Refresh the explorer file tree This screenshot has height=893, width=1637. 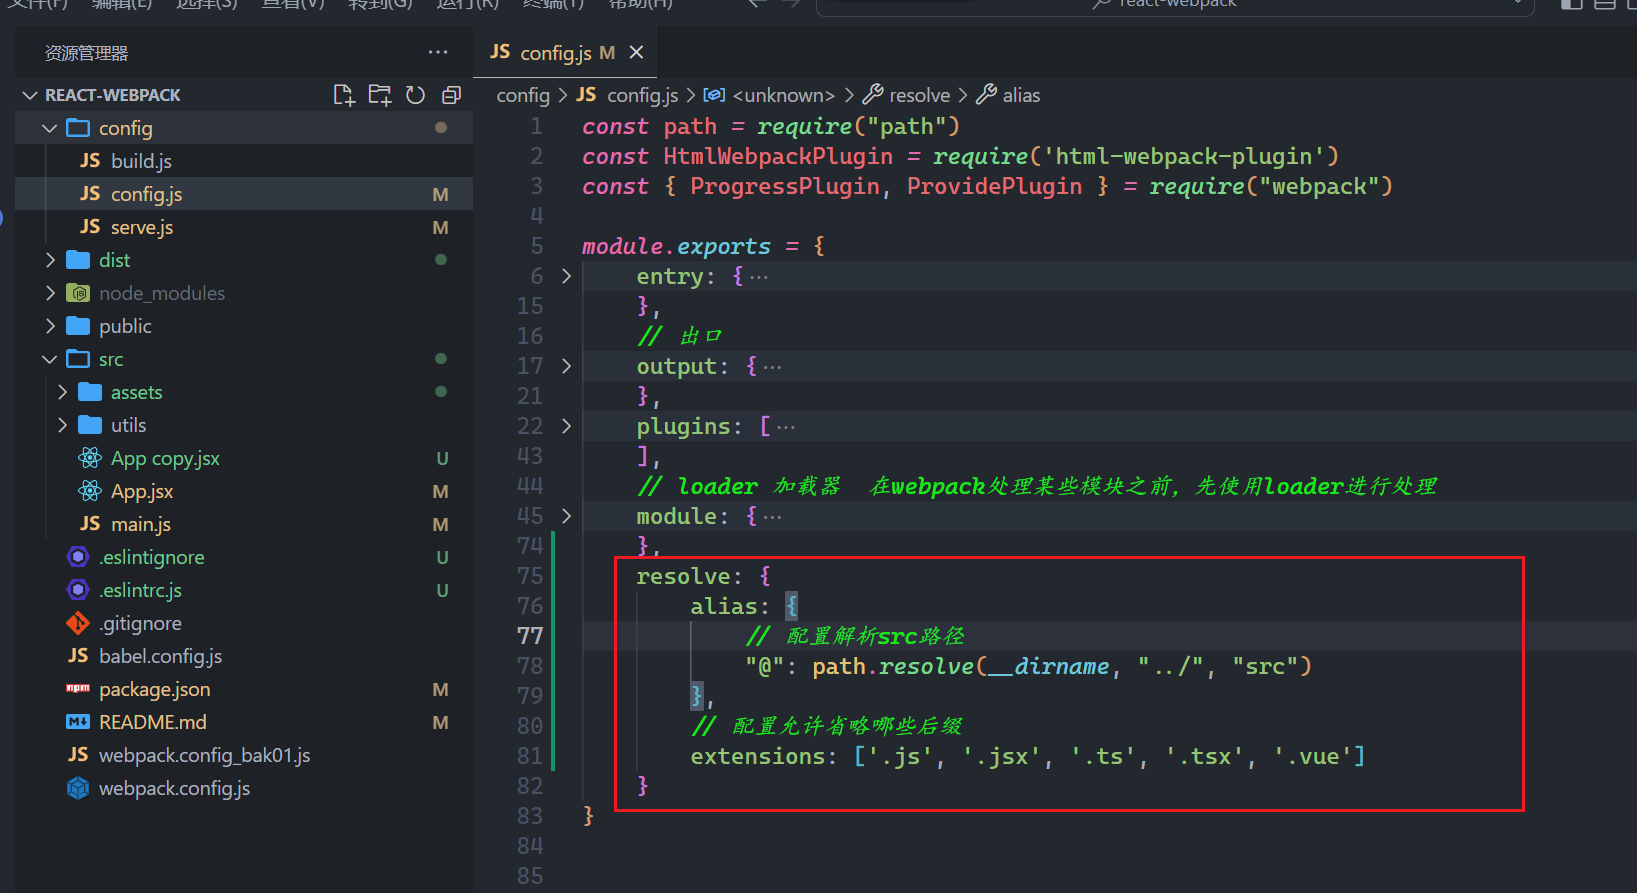coord(416,95)
